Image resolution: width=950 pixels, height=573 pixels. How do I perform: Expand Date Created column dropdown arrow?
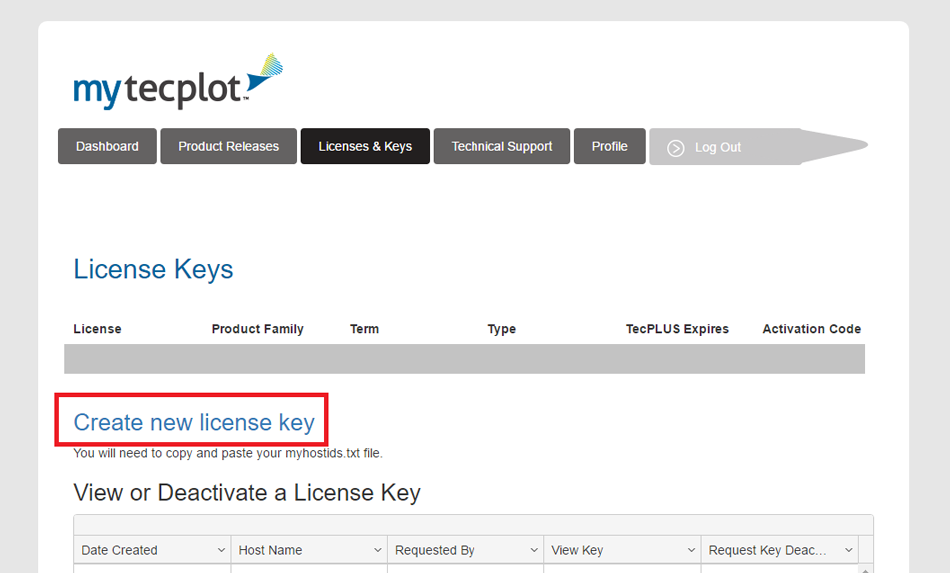[221, 550]
